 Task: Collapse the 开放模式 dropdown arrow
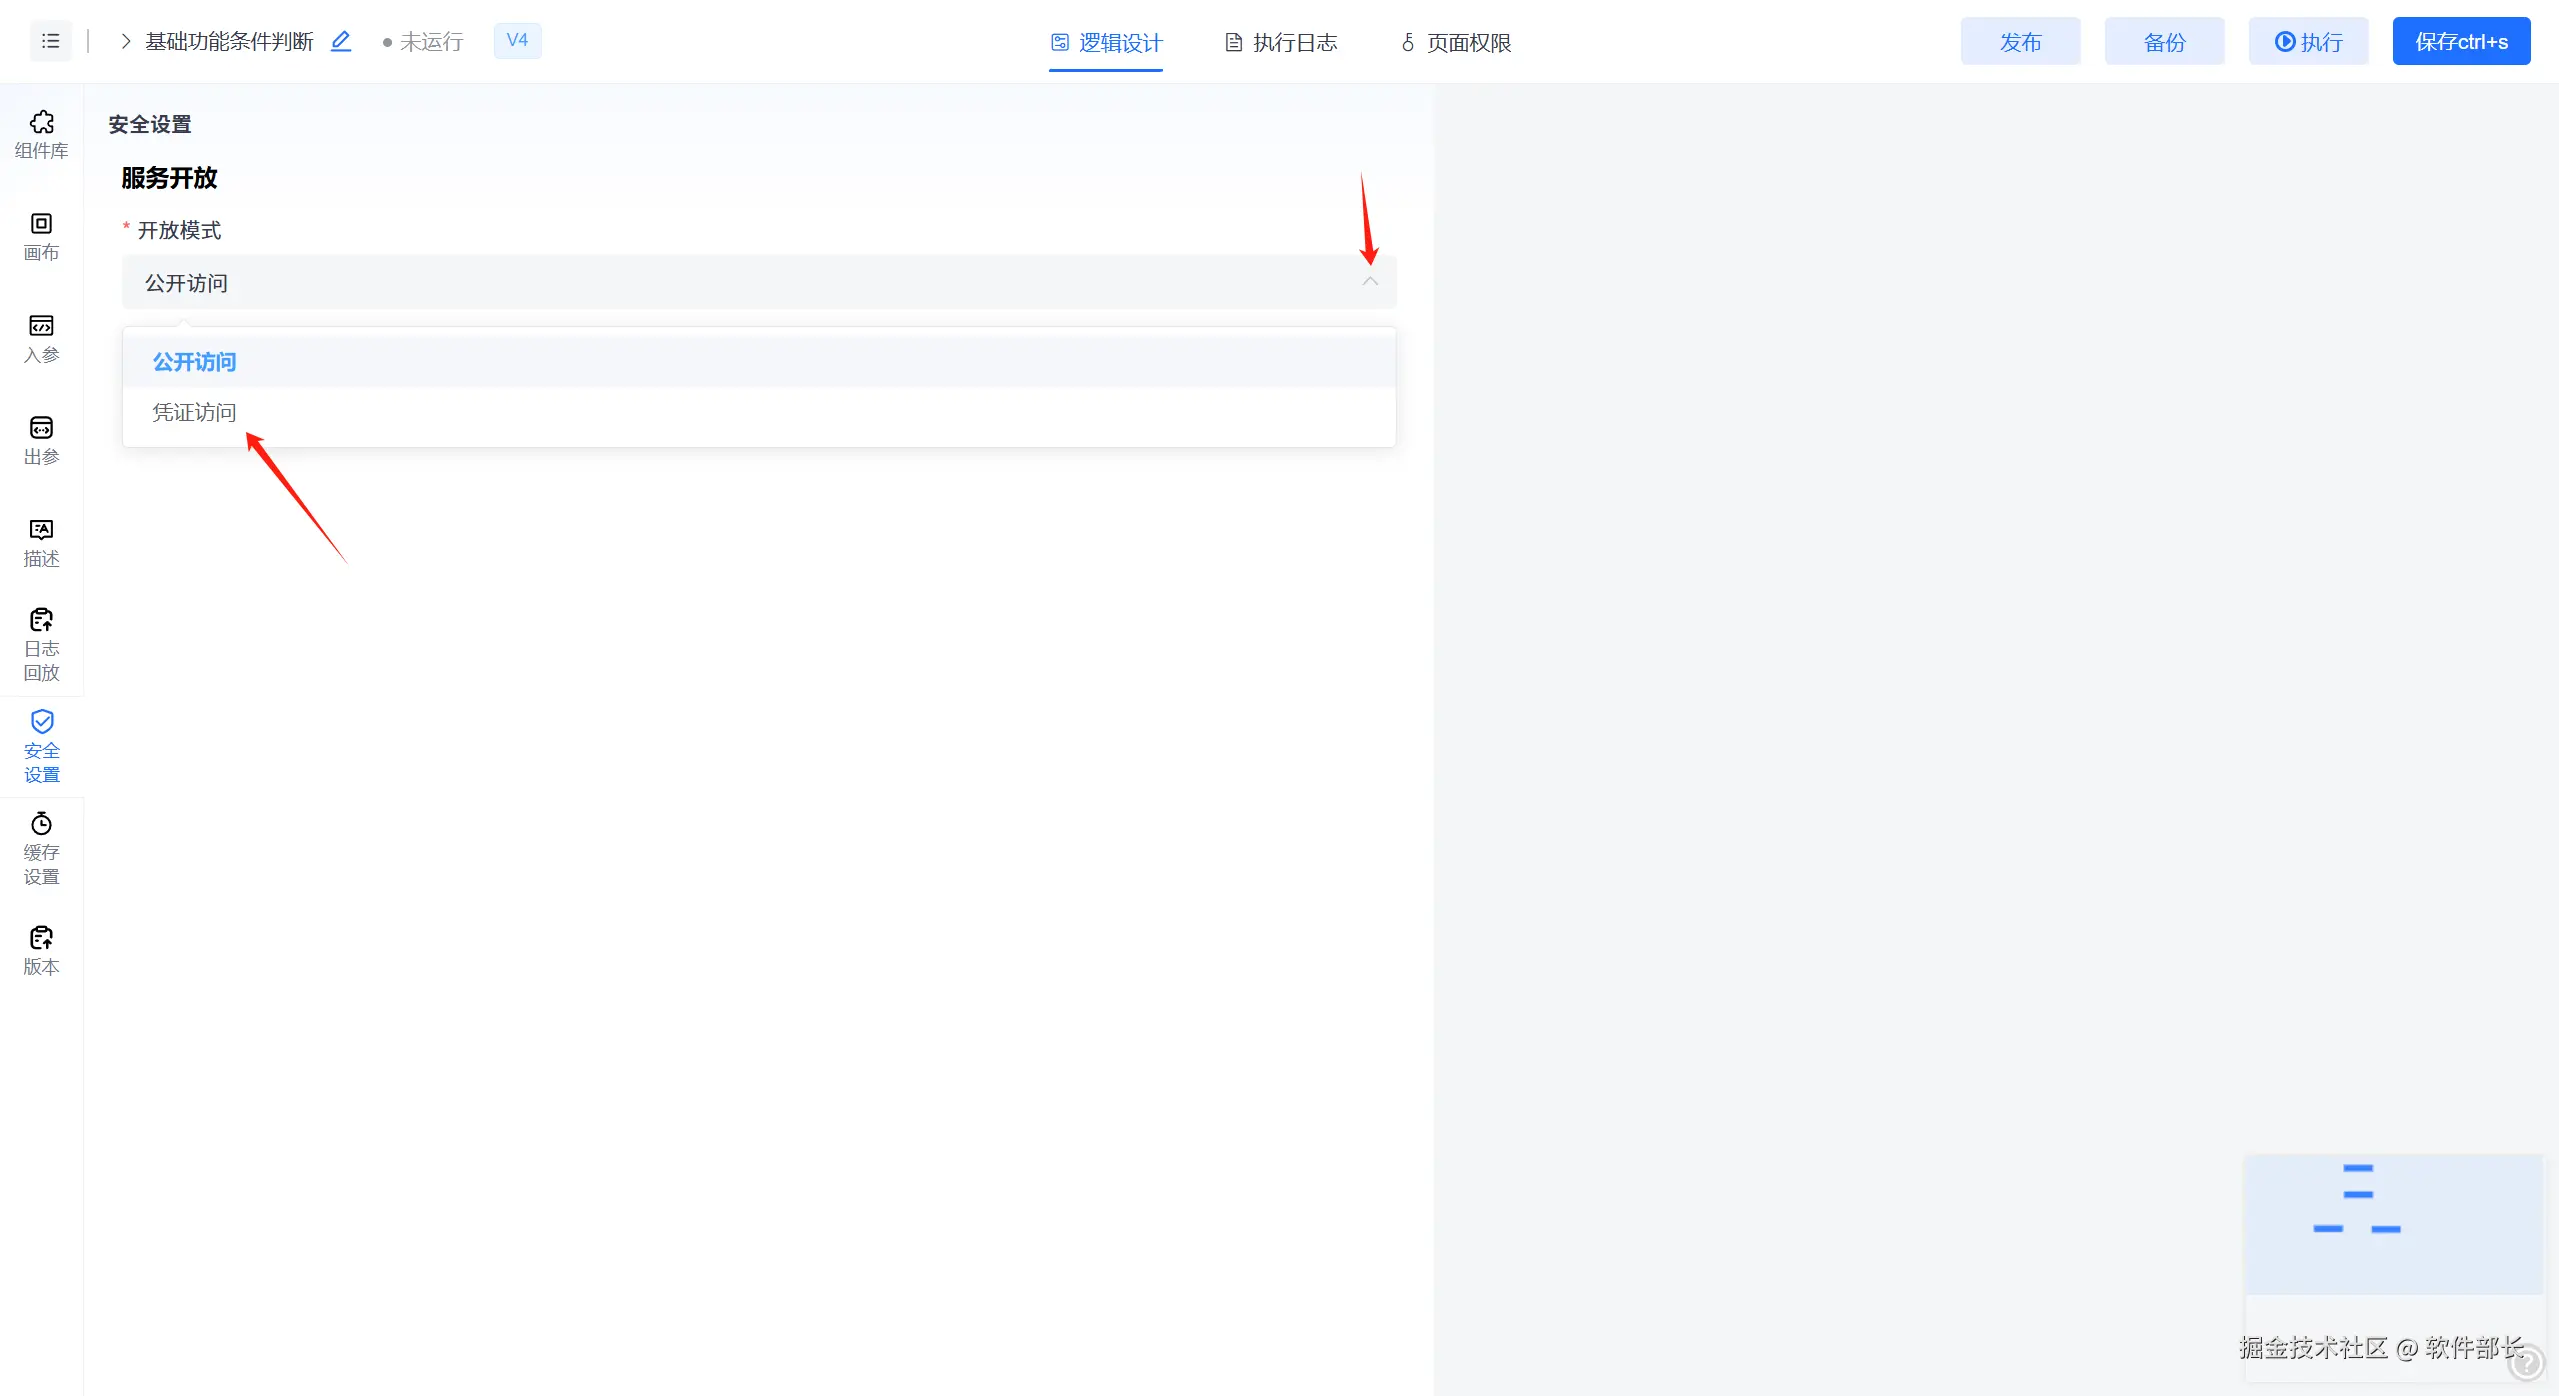pos(1369,282)
